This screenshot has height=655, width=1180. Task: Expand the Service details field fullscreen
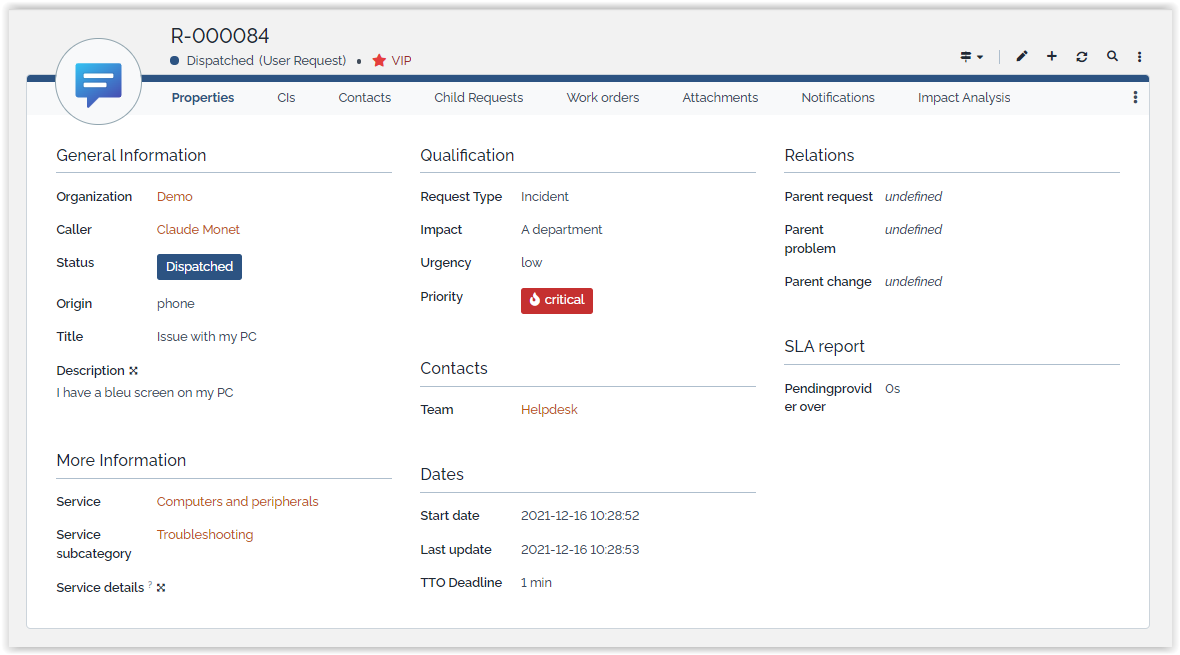click(161, 588)
